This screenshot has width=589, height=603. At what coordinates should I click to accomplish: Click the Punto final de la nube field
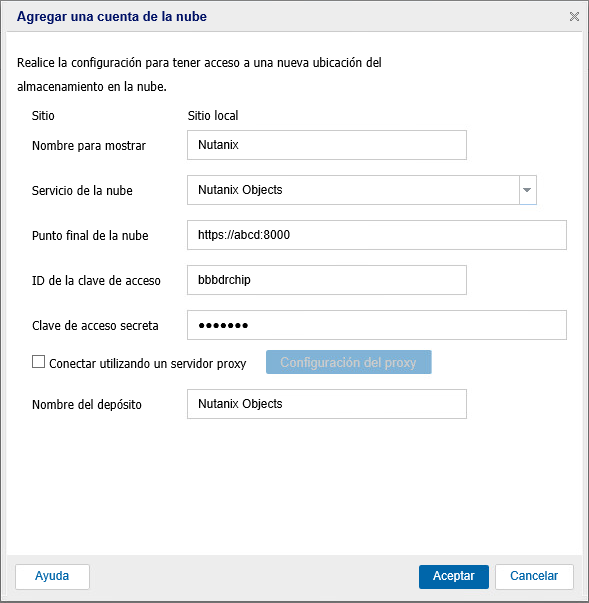tap(377, 235)
